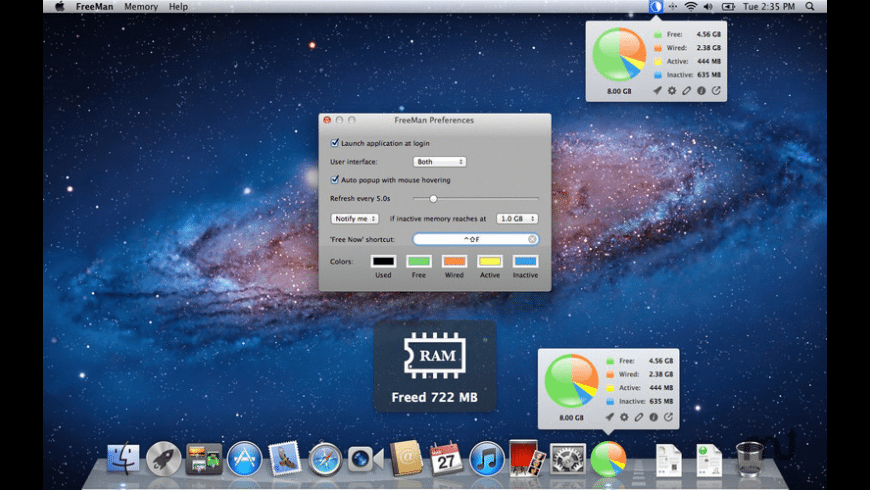Launch Safari compass icon in dock
The width and height of the screenshot is (870, 490).
coord(325,459)
